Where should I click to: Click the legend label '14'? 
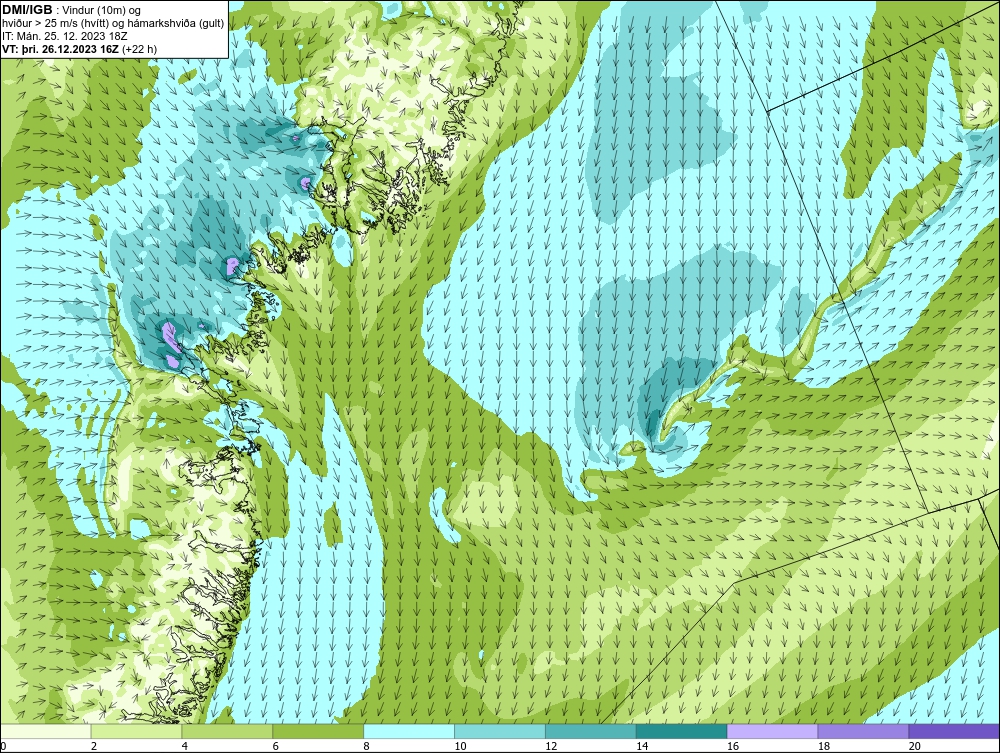642,746
